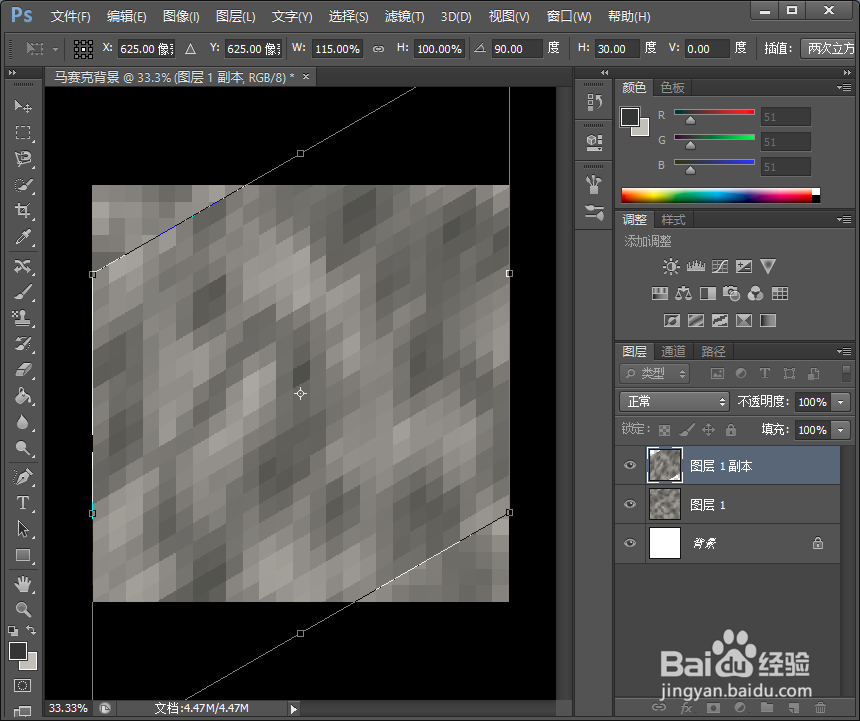Open the 正常 blend mode dropdown
Screen dimensions: 860x721
tap(674, 402)
